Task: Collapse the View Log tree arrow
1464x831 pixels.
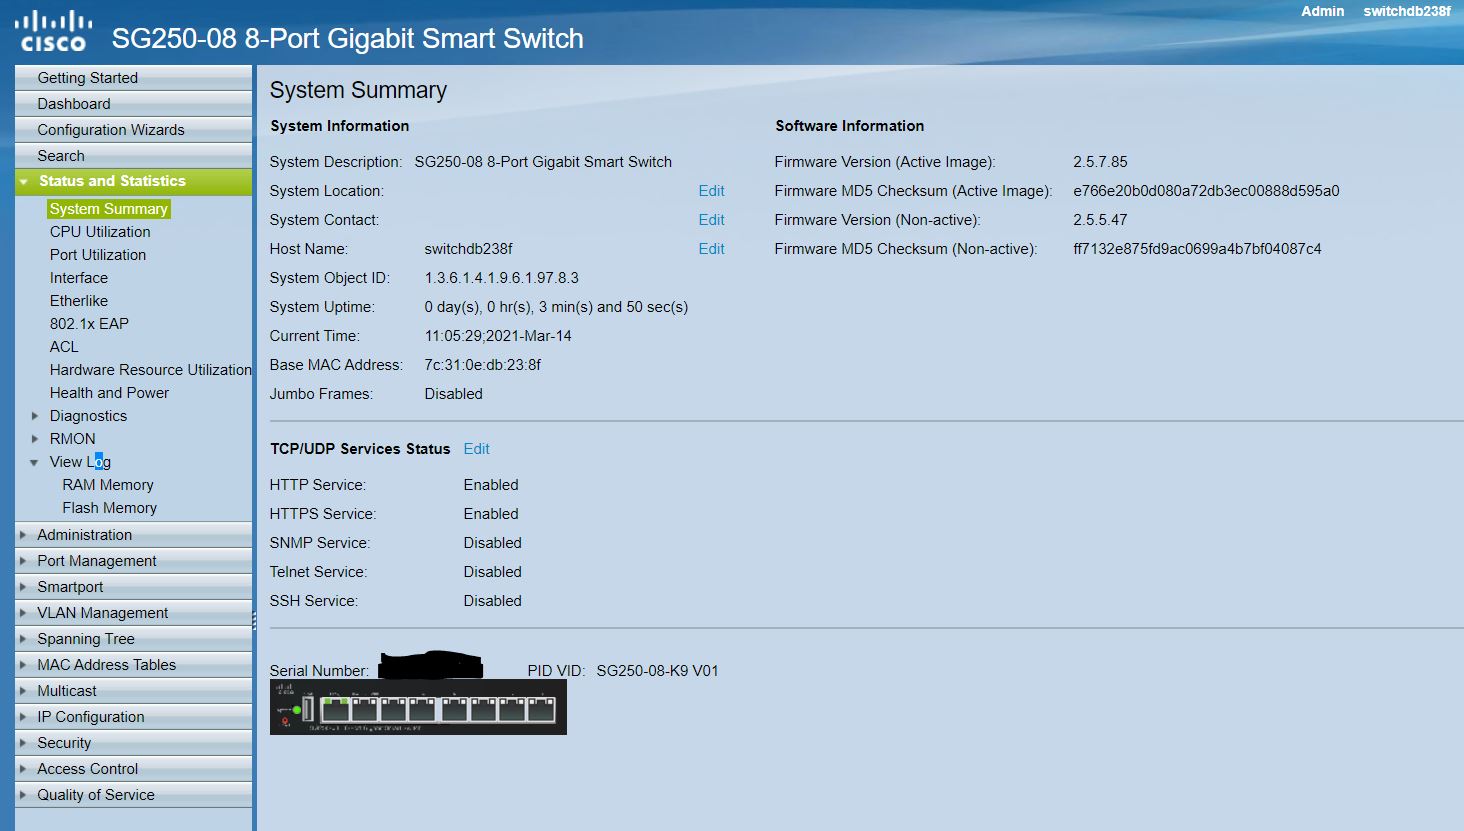Action: (x=35, y=462)
